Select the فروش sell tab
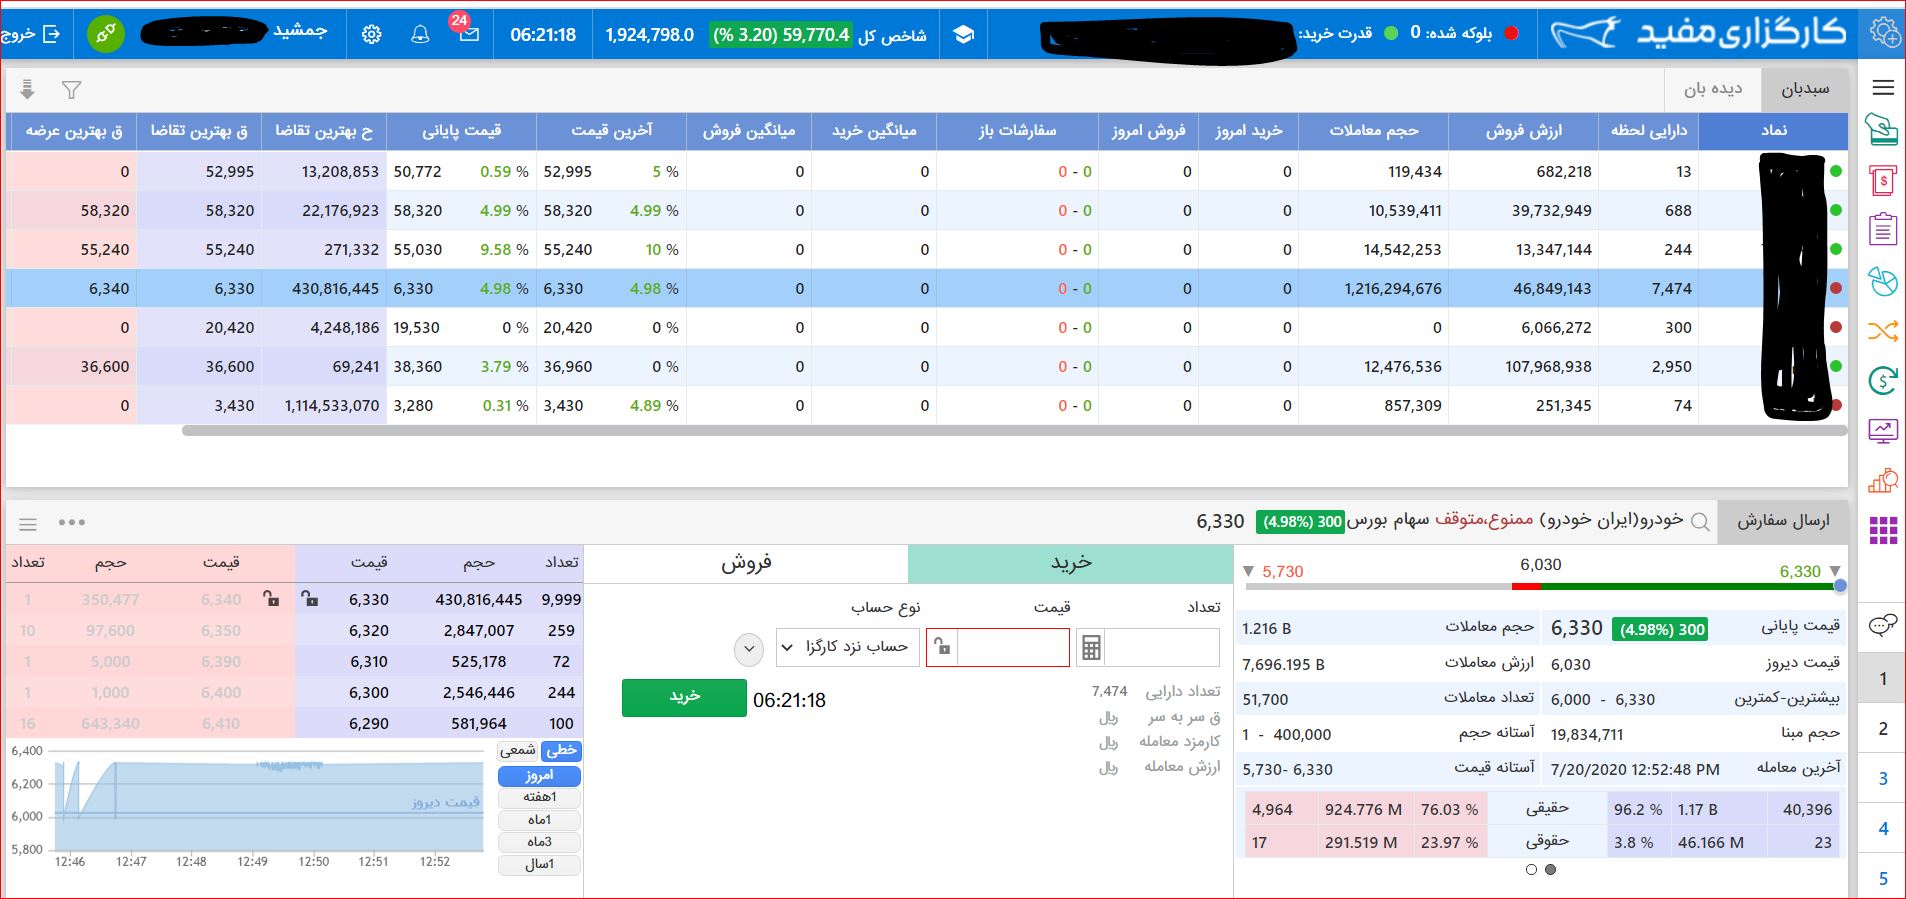The width and height of the screenshot is (1906, 899). tap(746, 563)
